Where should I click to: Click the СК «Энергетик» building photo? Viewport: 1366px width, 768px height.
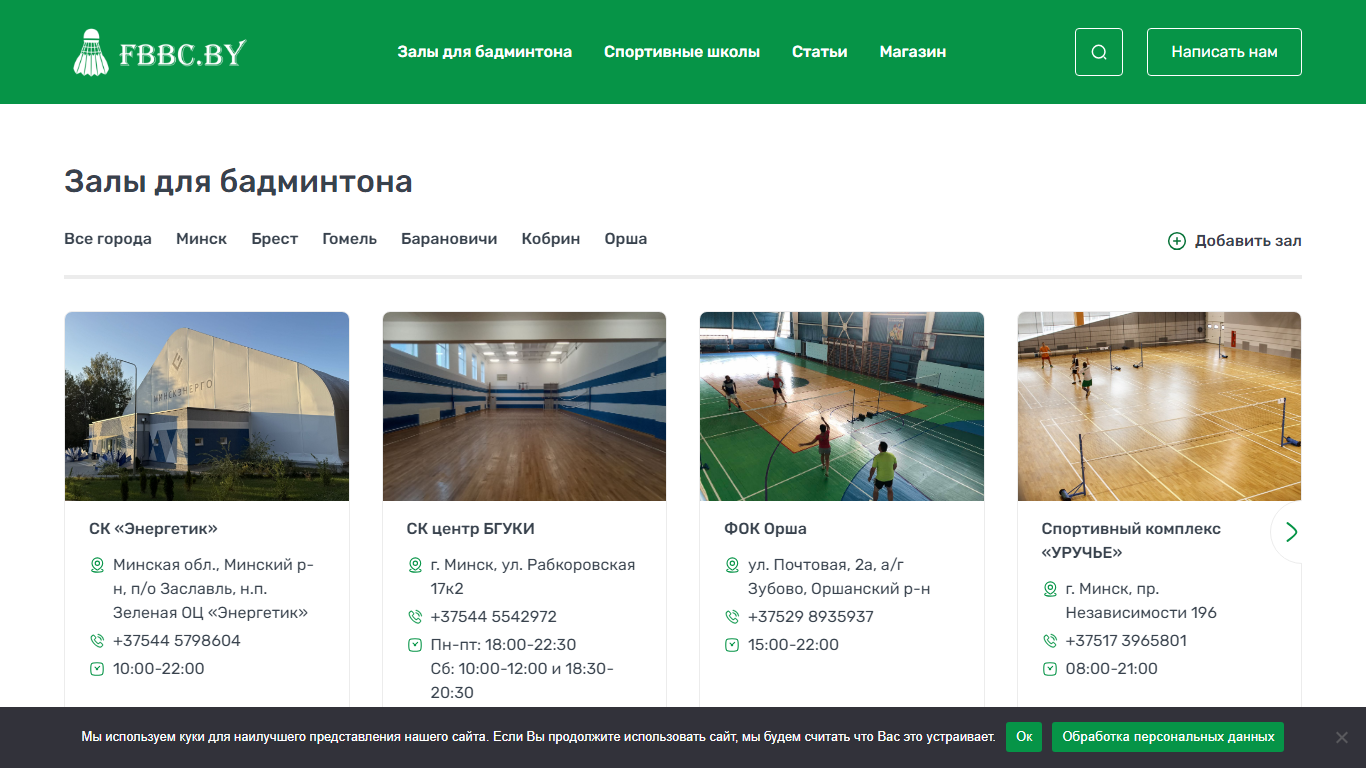(x=207, y=406)
